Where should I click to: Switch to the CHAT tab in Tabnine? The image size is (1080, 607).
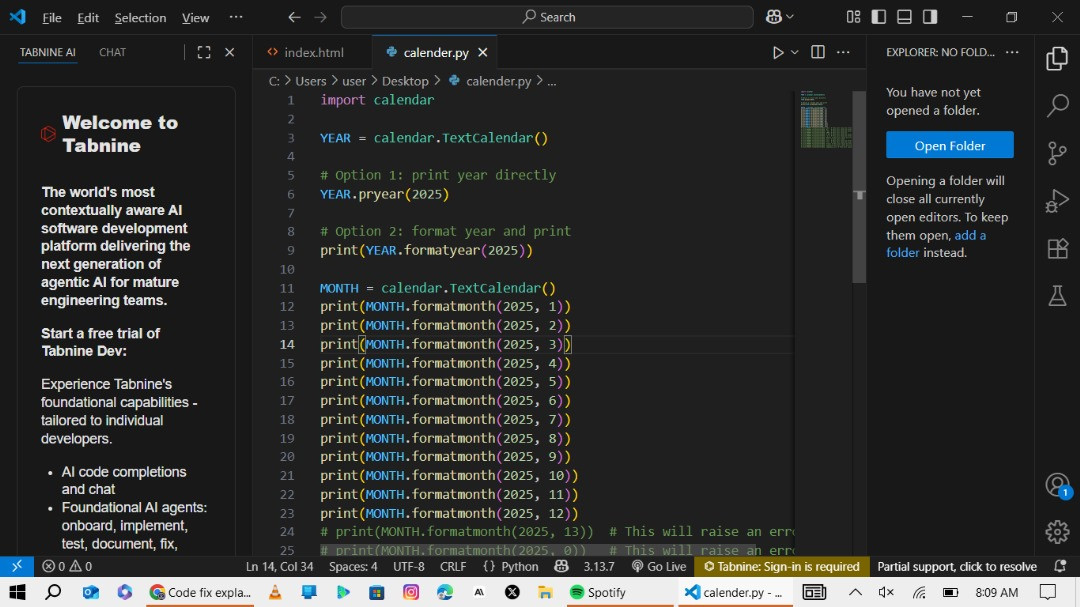(112, 52)
